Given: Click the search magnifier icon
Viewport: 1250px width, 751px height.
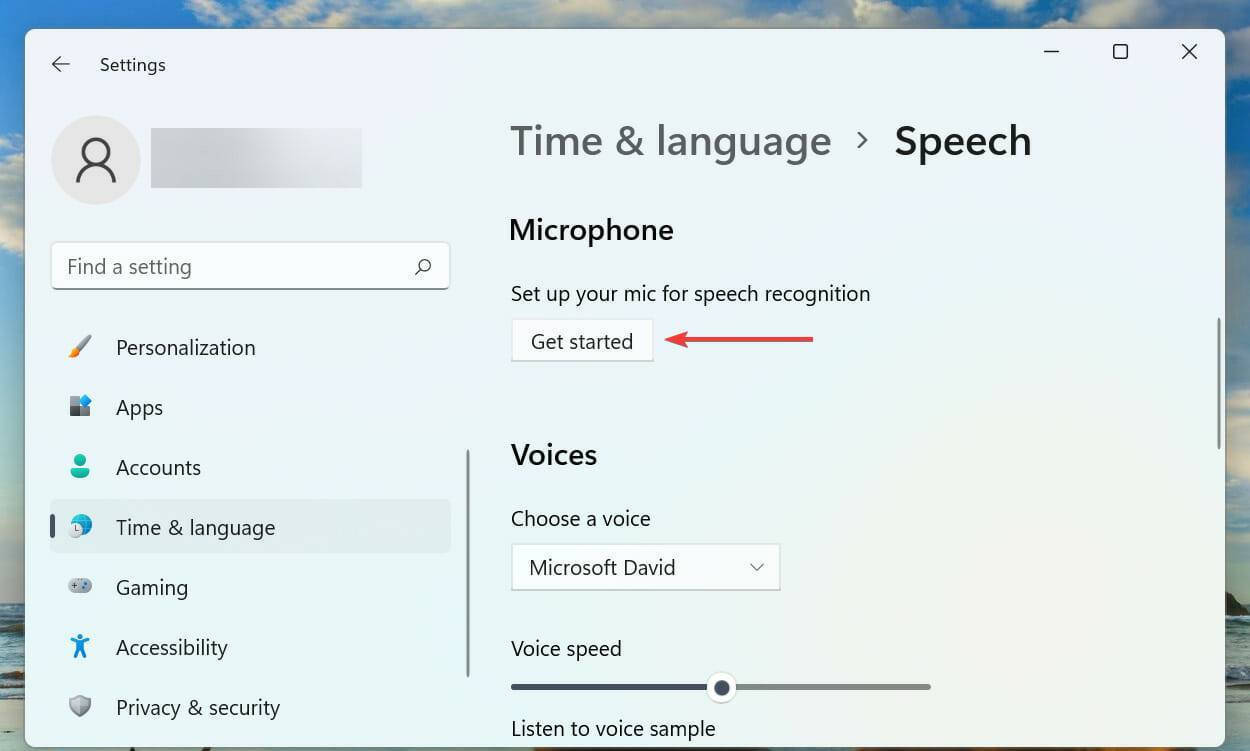Looking at the screenshot, I should [423, 266].
